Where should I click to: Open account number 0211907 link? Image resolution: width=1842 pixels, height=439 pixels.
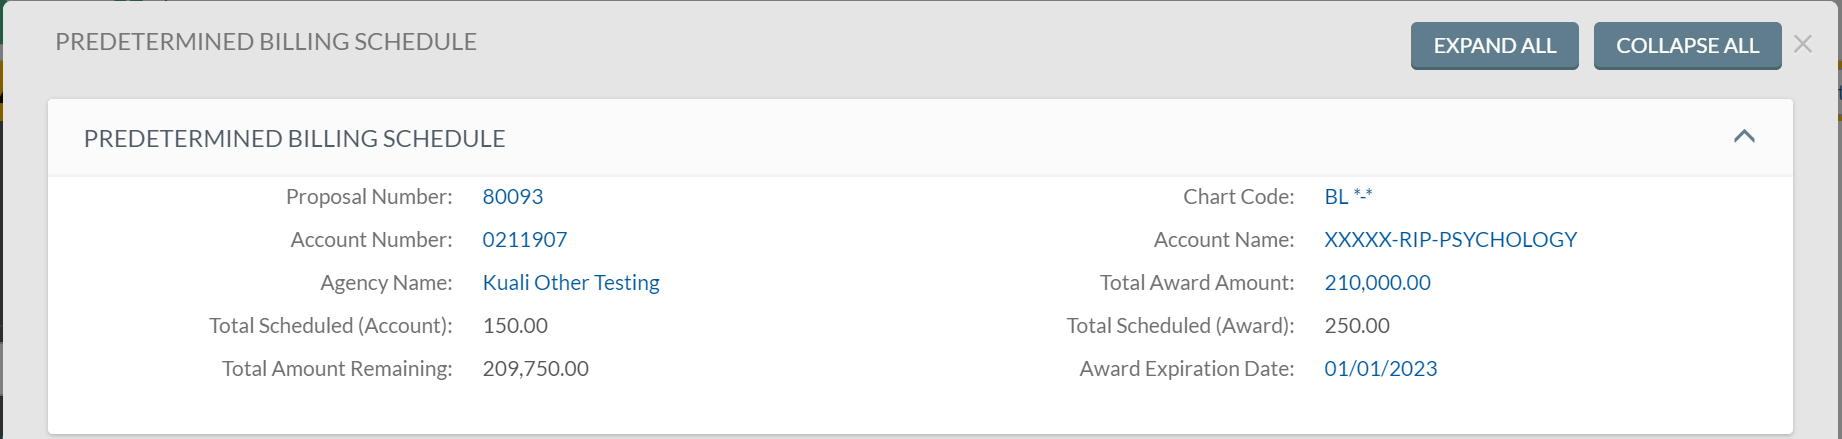(525, 240)
